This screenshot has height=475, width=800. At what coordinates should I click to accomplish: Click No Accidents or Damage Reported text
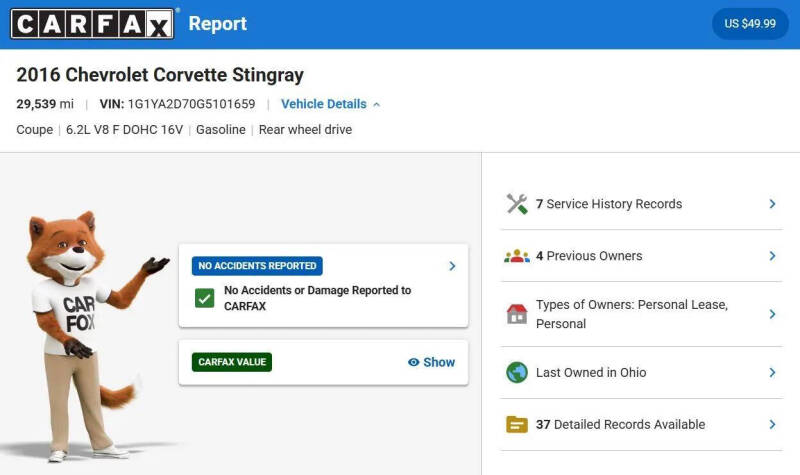click(317, 298)
